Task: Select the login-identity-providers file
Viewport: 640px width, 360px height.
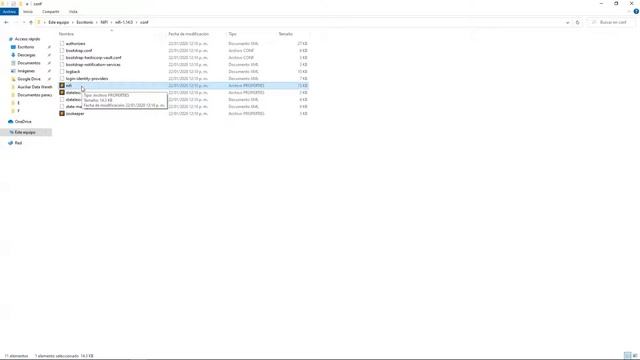Action: click(x=87, y=78)
